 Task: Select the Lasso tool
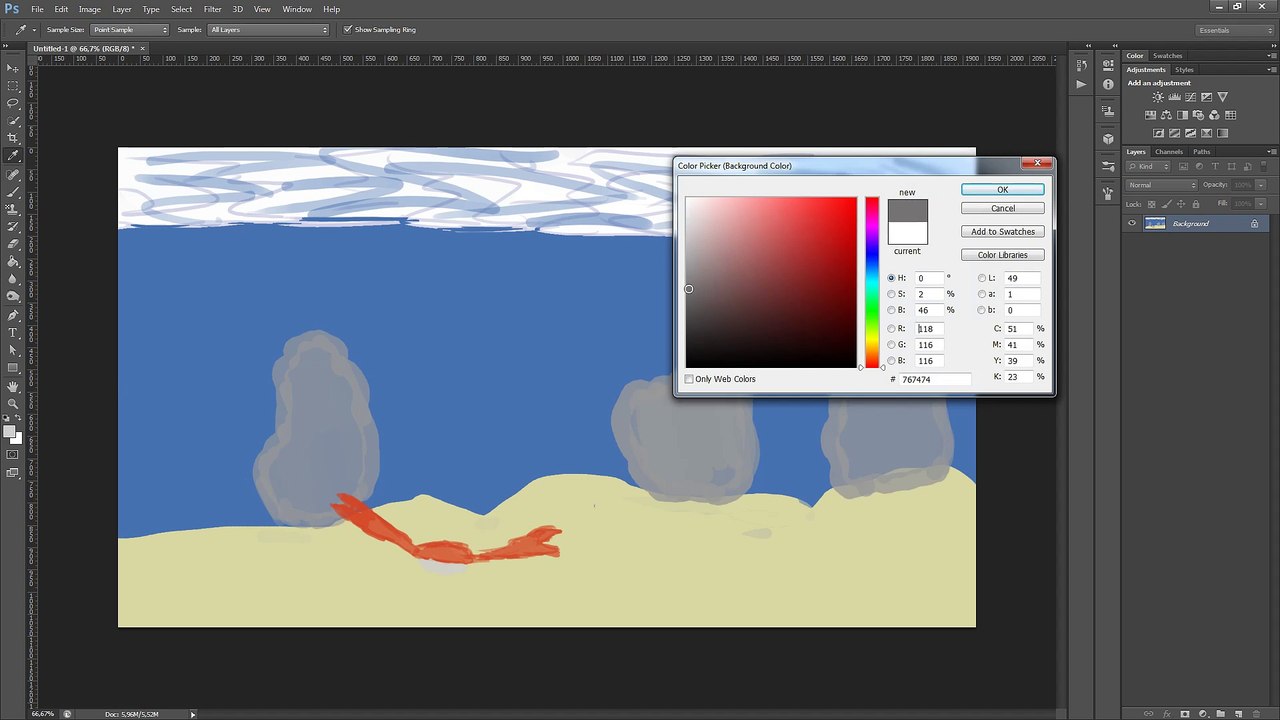(x=13, y=103)
